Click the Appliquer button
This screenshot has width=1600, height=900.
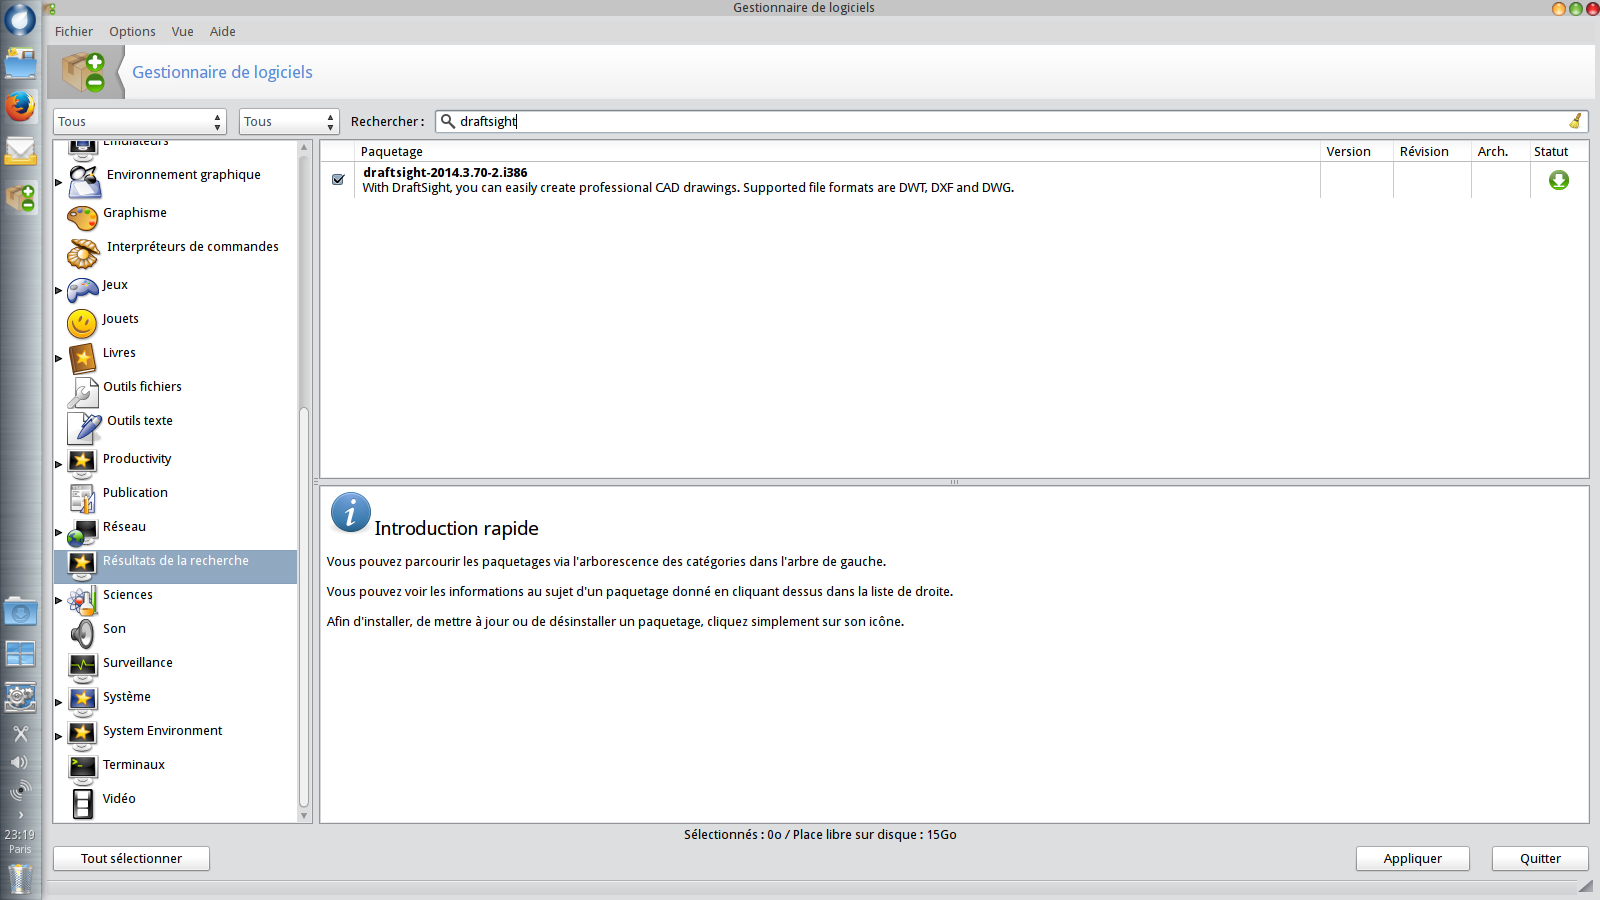click(x=1413, y=858)
